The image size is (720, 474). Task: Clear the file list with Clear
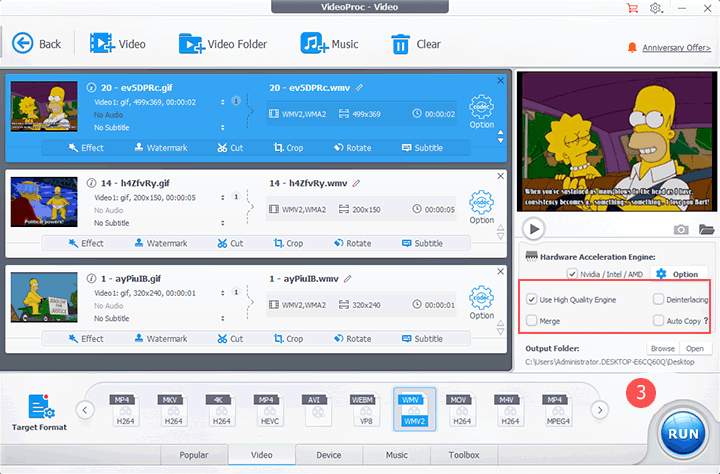[x=416, y=44]
